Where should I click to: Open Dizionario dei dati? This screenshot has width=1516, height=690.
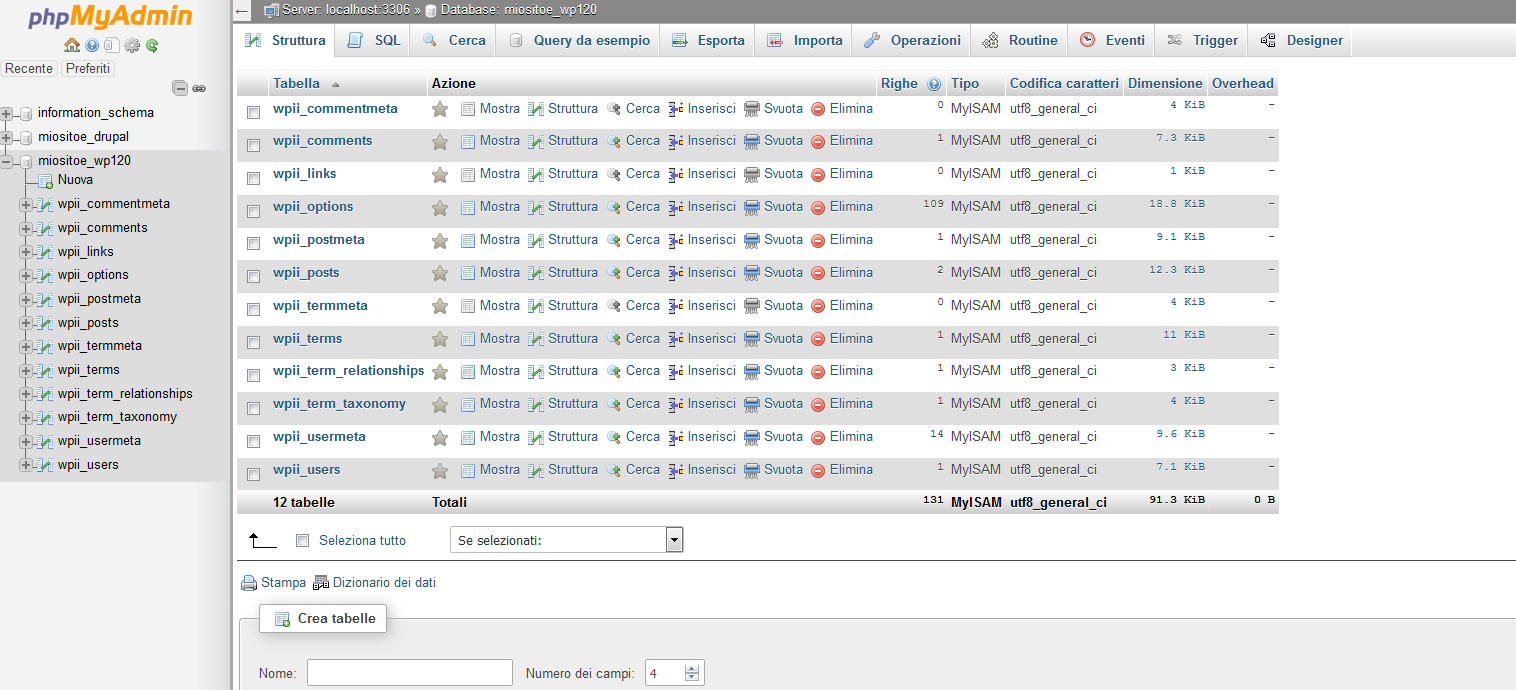[375, 583]
